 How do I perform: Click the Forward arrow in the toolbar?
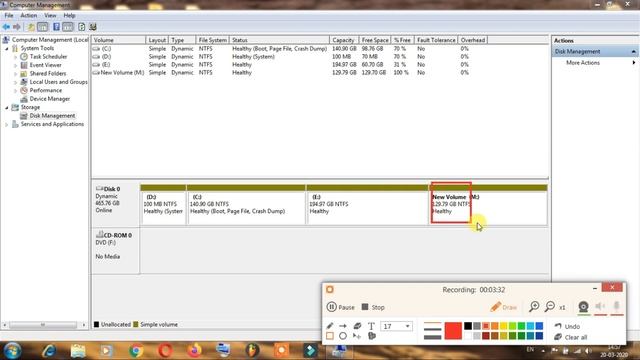[x=17, y=27]
